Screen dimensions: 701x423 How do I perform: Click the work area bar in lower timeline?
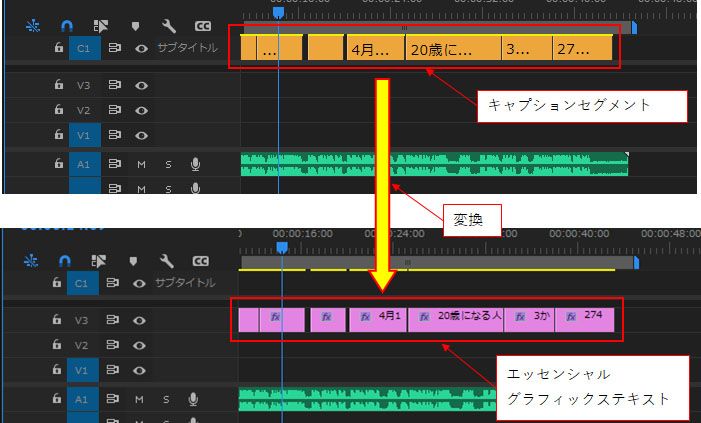(437, 262)
